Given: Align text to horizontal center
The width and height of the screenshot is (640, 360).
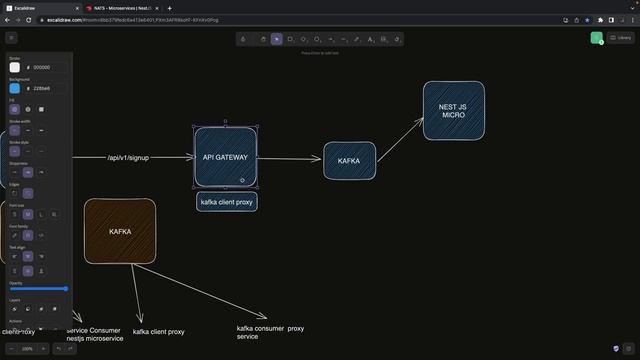Looking at the screenshot, I should pyautogui.click(x=28, y=256).
